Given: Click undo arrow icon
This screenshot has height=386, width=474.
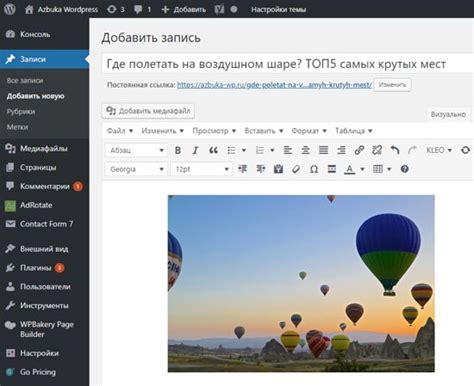Looking at the screenshot, I should click(395, 150).
